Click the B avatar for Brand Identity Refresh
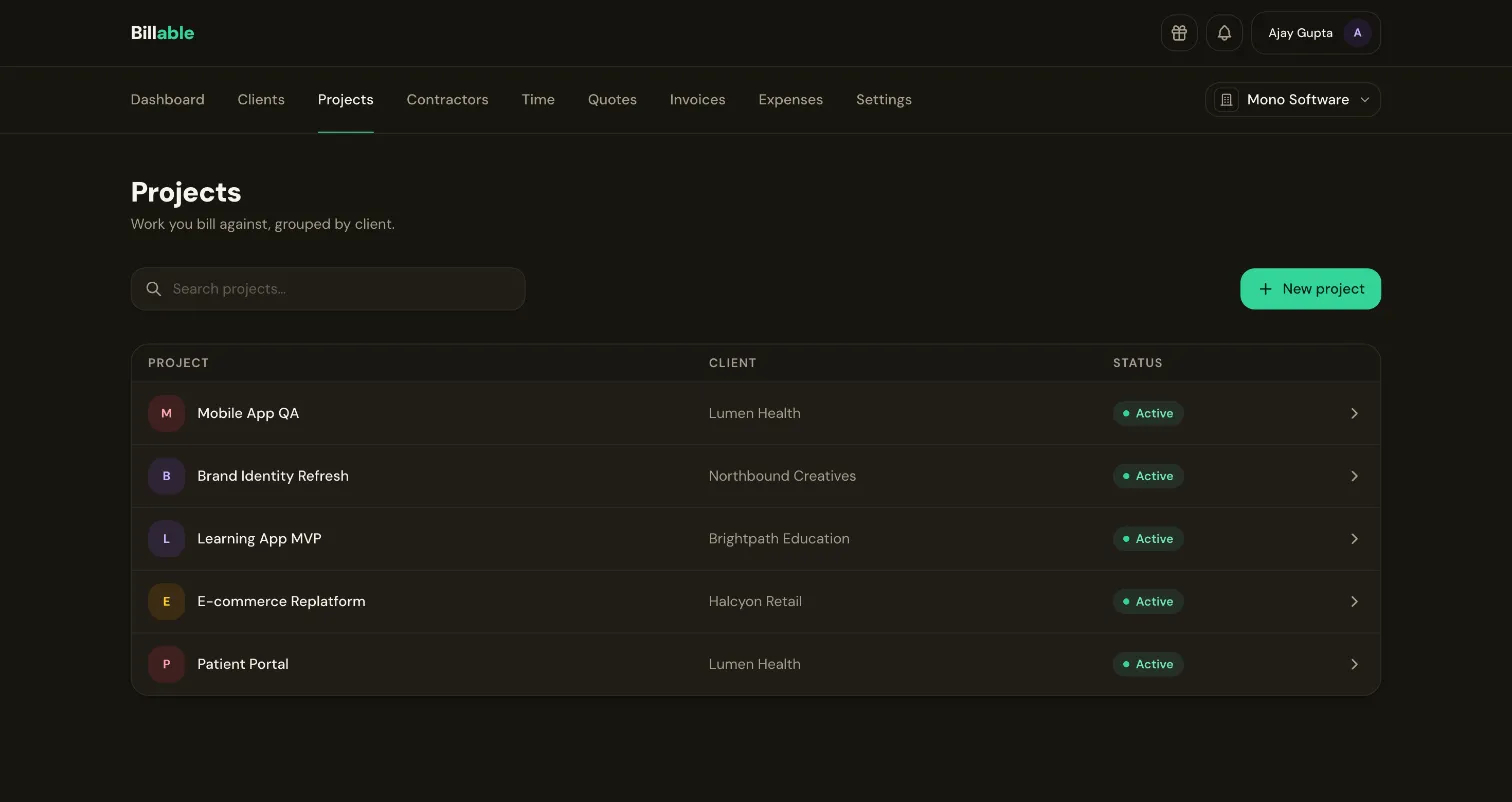This screenshot has height=802, width=1512. point(166,476)
